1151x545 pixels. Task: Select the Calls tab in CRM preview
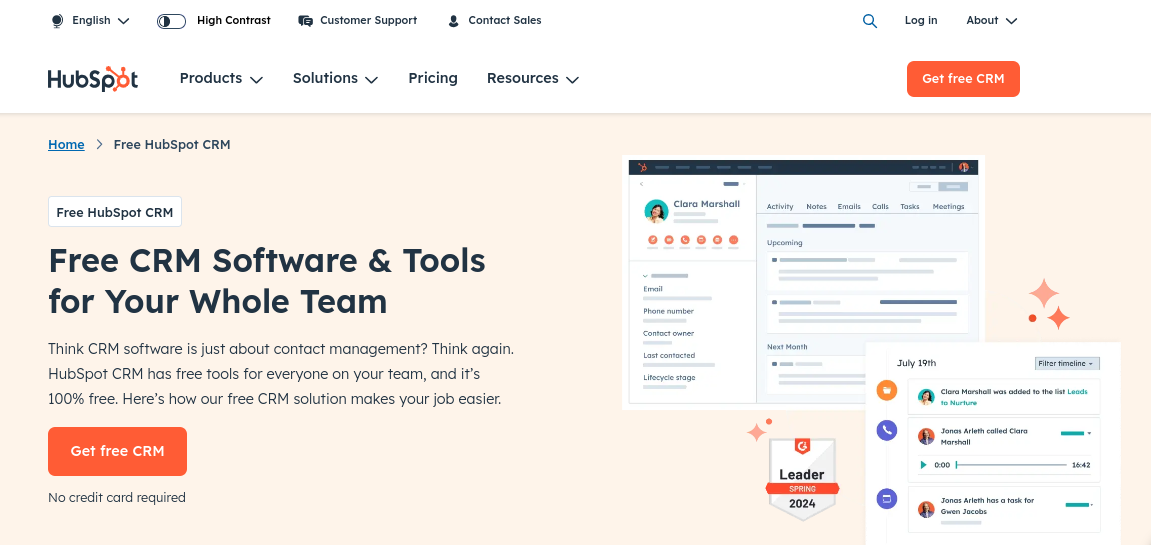coord(880,206)
